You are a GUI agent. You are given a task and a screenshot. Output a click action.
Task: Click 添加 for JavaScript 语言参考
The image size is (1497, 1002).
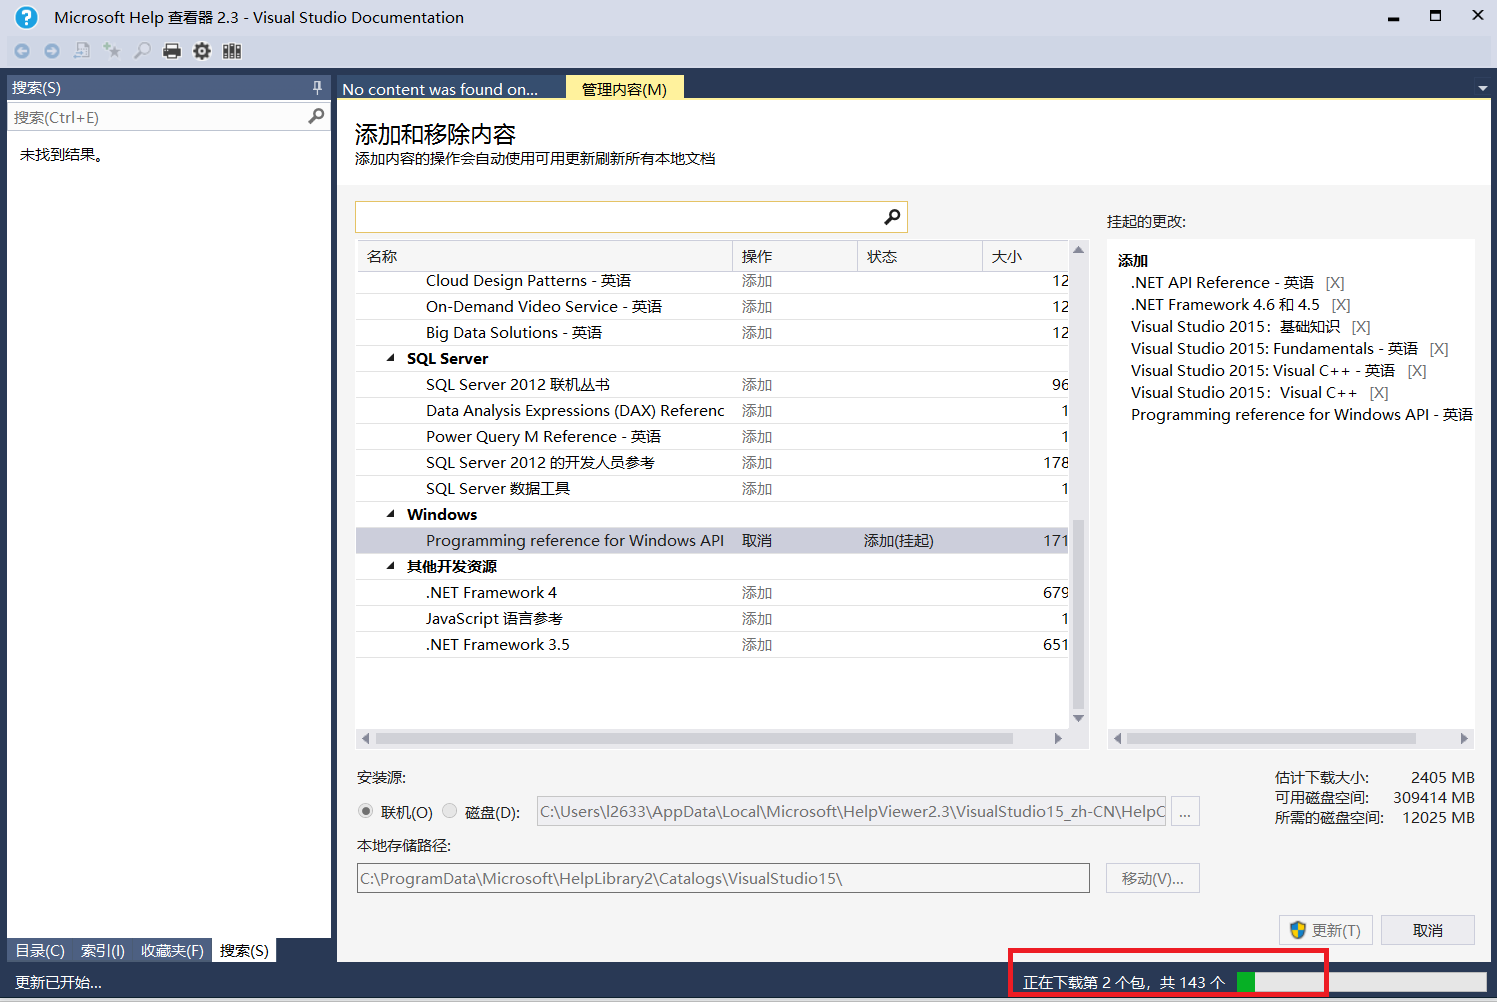[x=757, y=618]
